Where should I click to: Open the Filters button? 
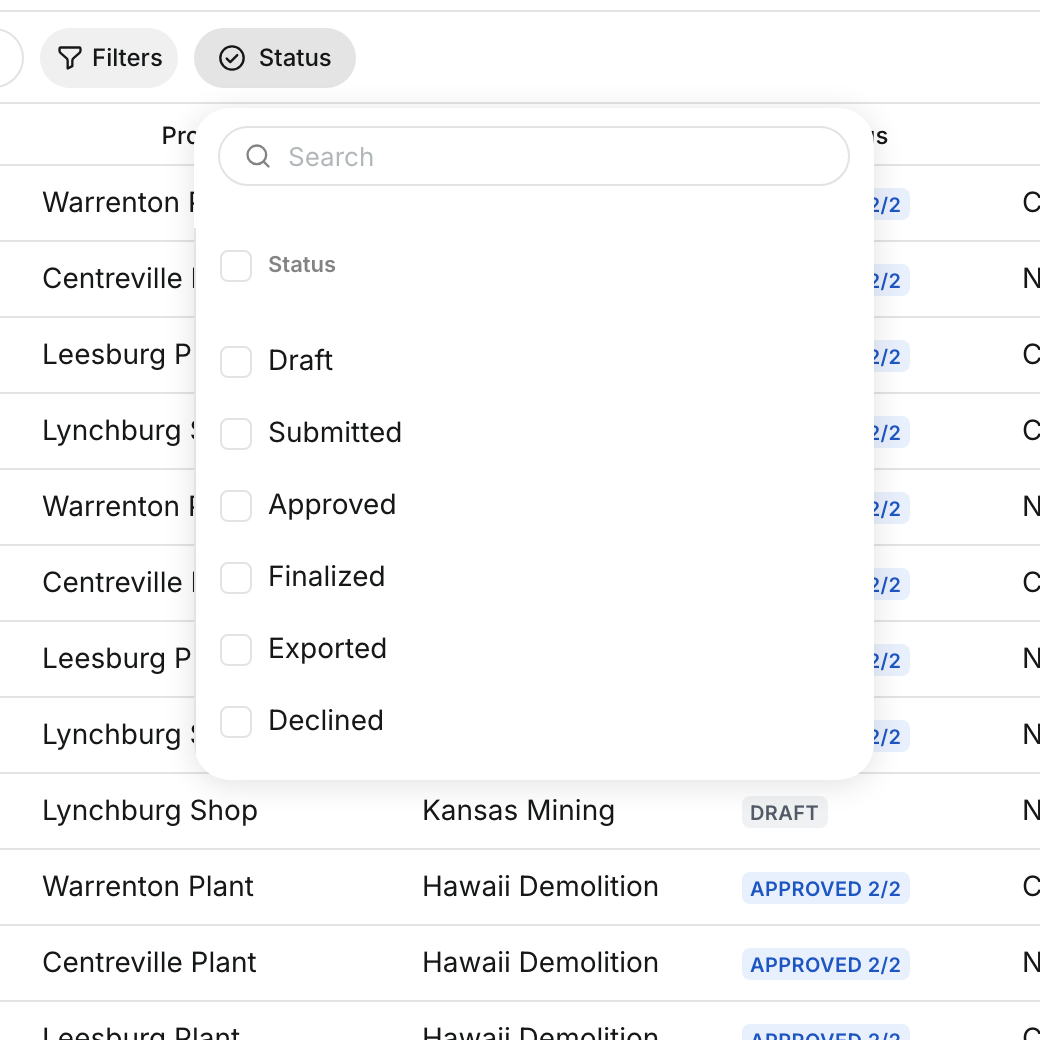pos(109,58)
